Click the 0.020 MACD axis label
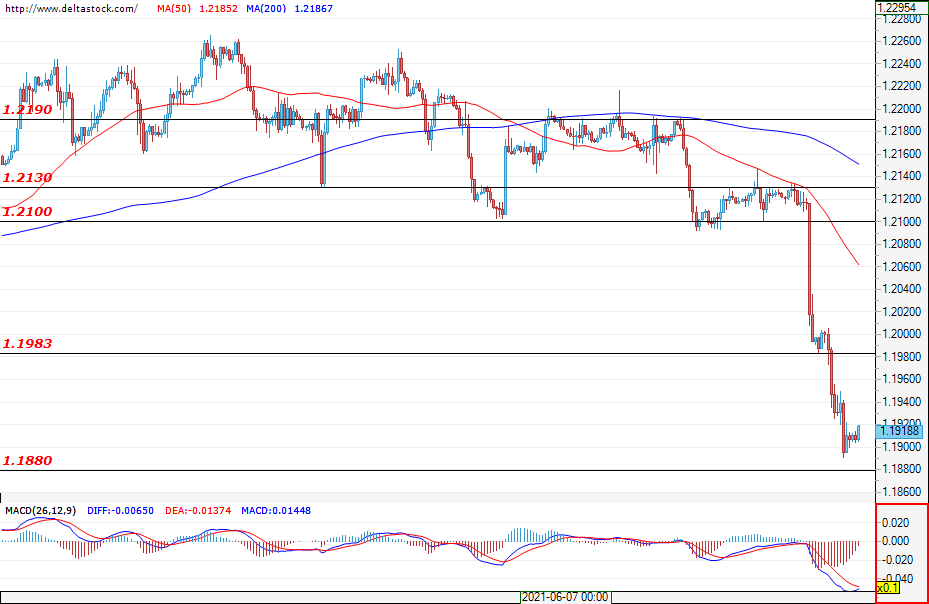 coord(896,522)
